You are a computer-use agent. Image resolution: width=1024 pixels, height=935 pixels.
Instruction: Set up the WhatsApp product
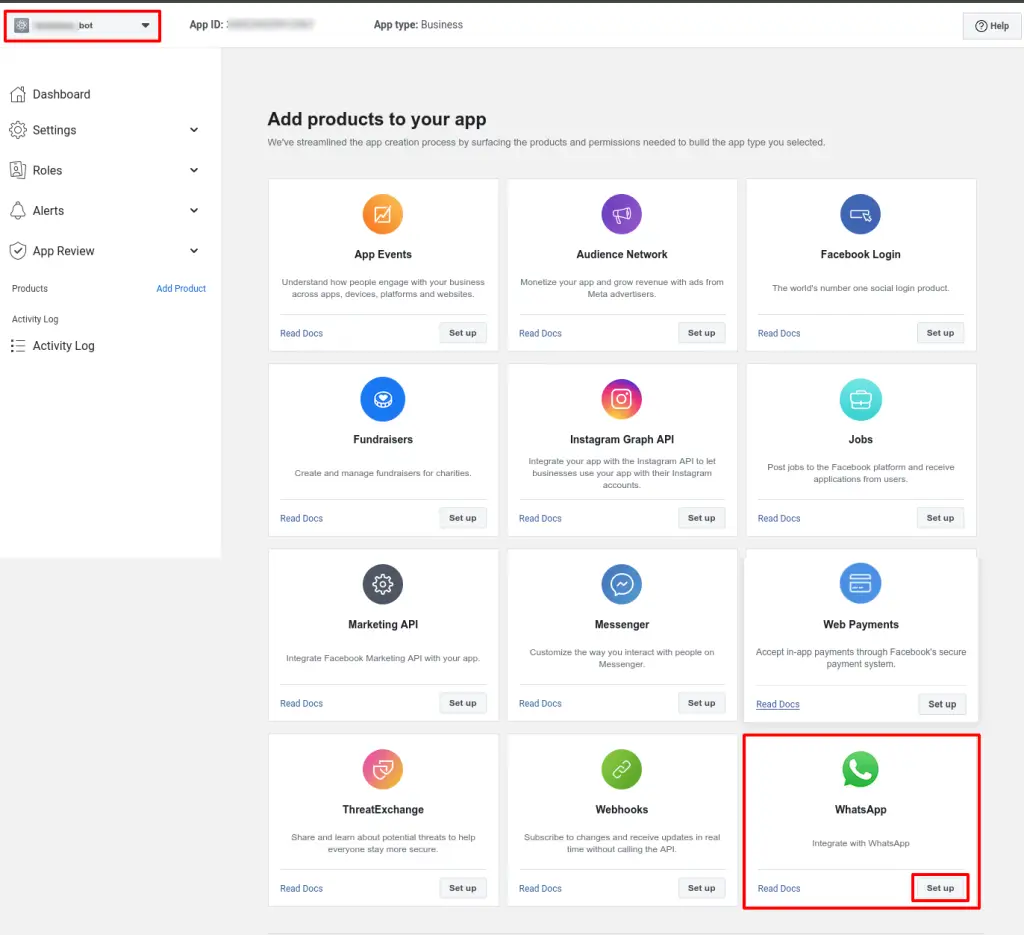(x=940, y=888)
